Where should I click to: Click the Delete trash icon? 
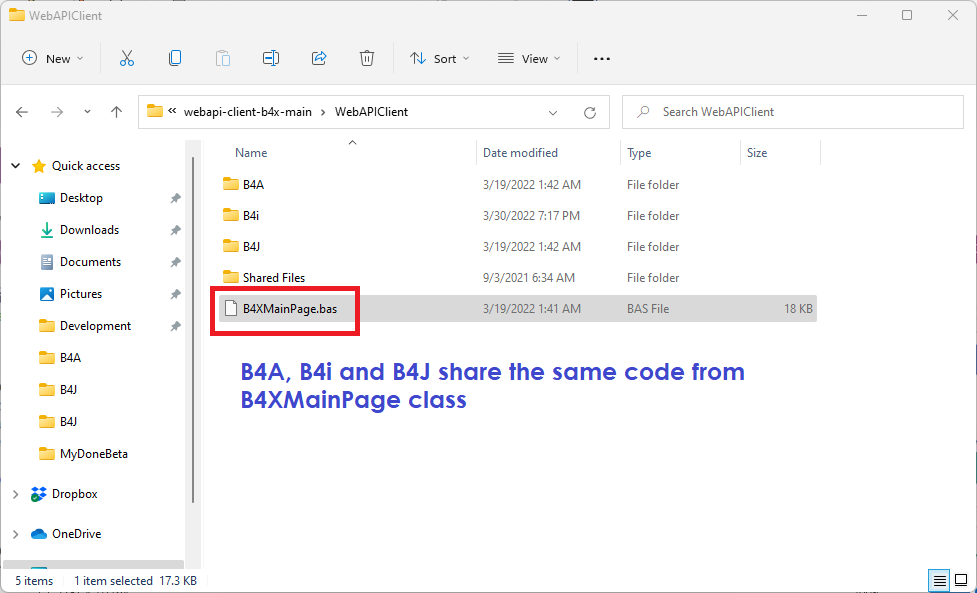click(x=367, y=59)
